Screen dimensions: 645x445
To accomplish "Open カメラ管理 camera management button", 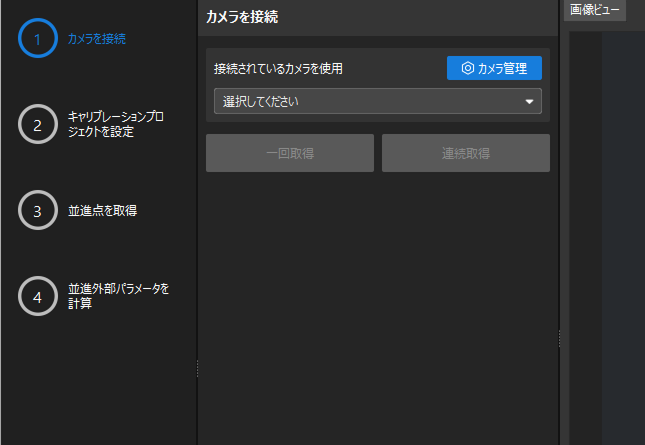I will point(494,68).
